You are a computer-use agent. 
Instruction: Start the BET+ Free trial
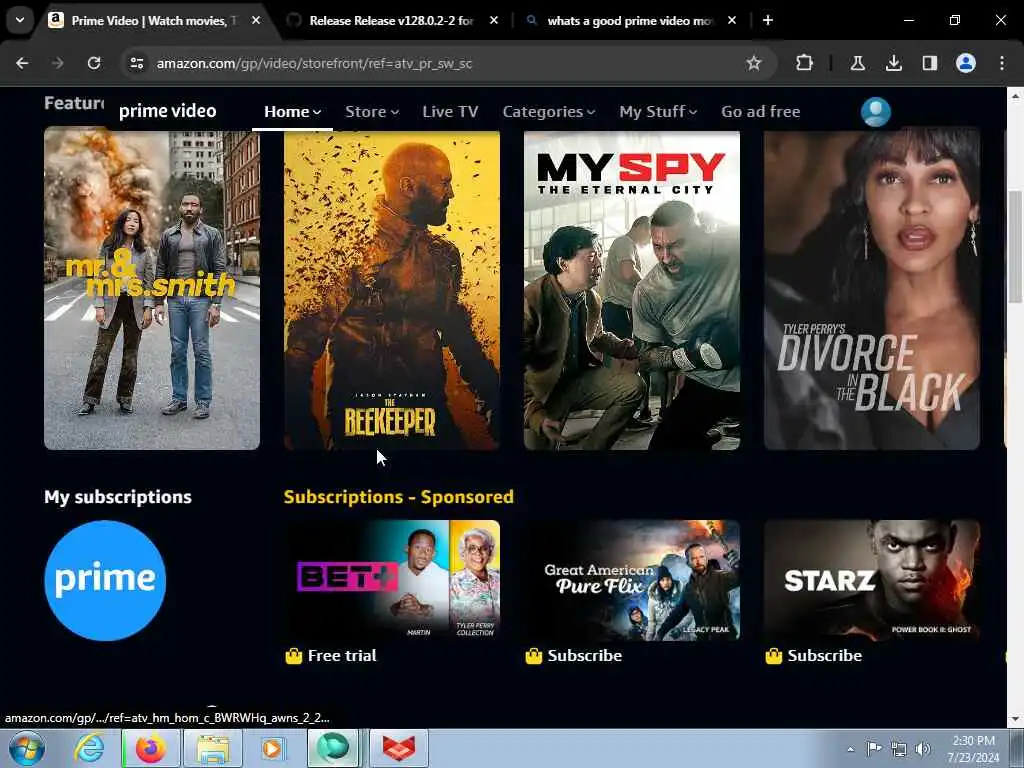click(331, 656)
